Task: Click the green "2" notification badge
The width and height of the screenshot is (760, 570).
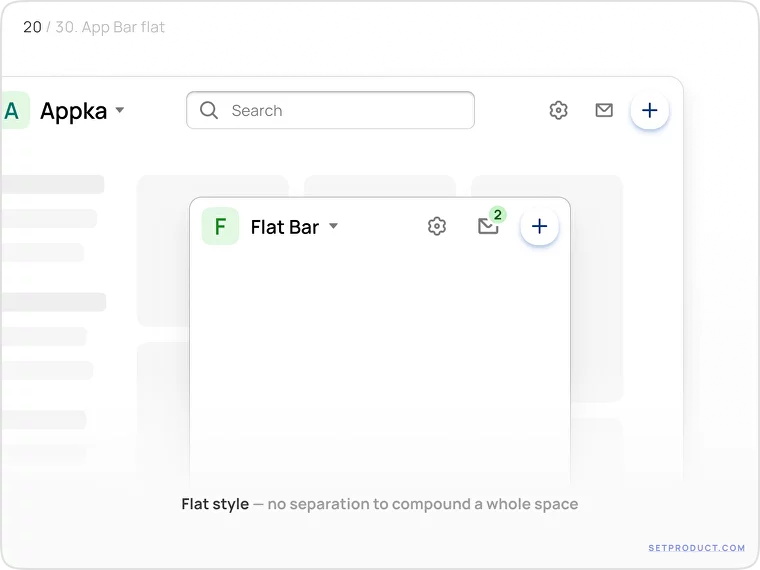Action: pos(498,215)
